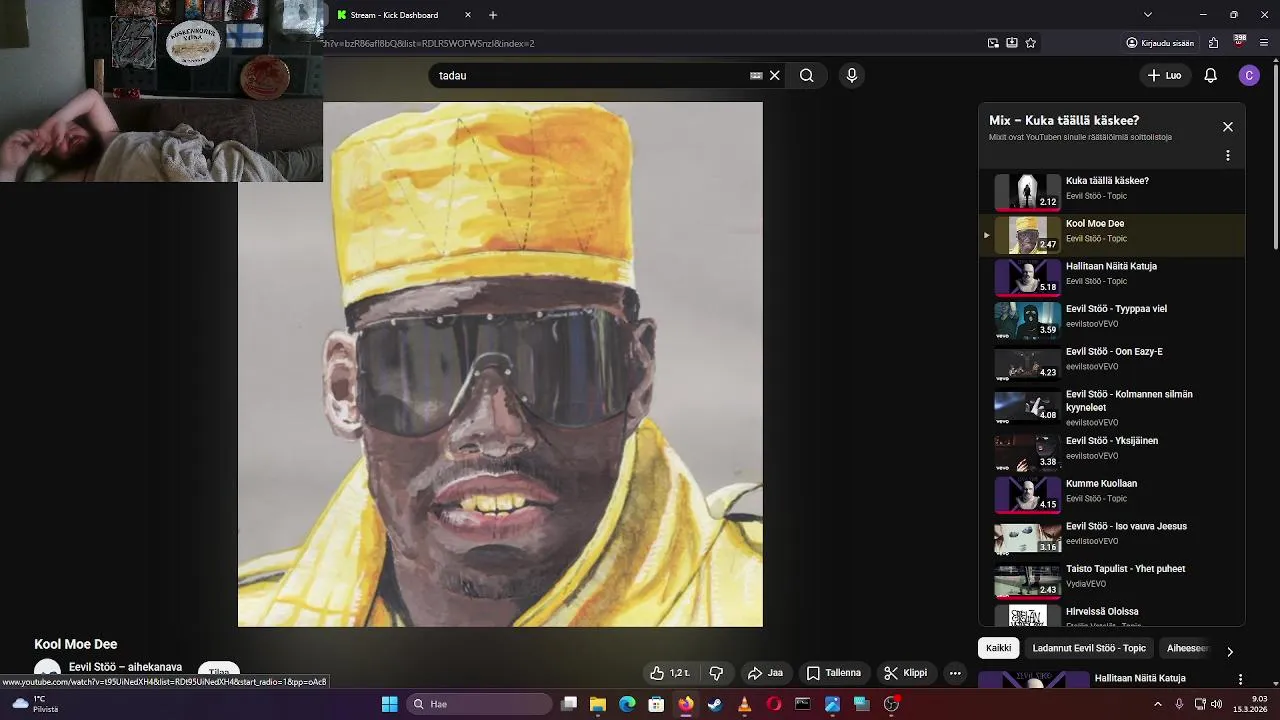Dislike the video with thumbs-down button

click(716, 673)
